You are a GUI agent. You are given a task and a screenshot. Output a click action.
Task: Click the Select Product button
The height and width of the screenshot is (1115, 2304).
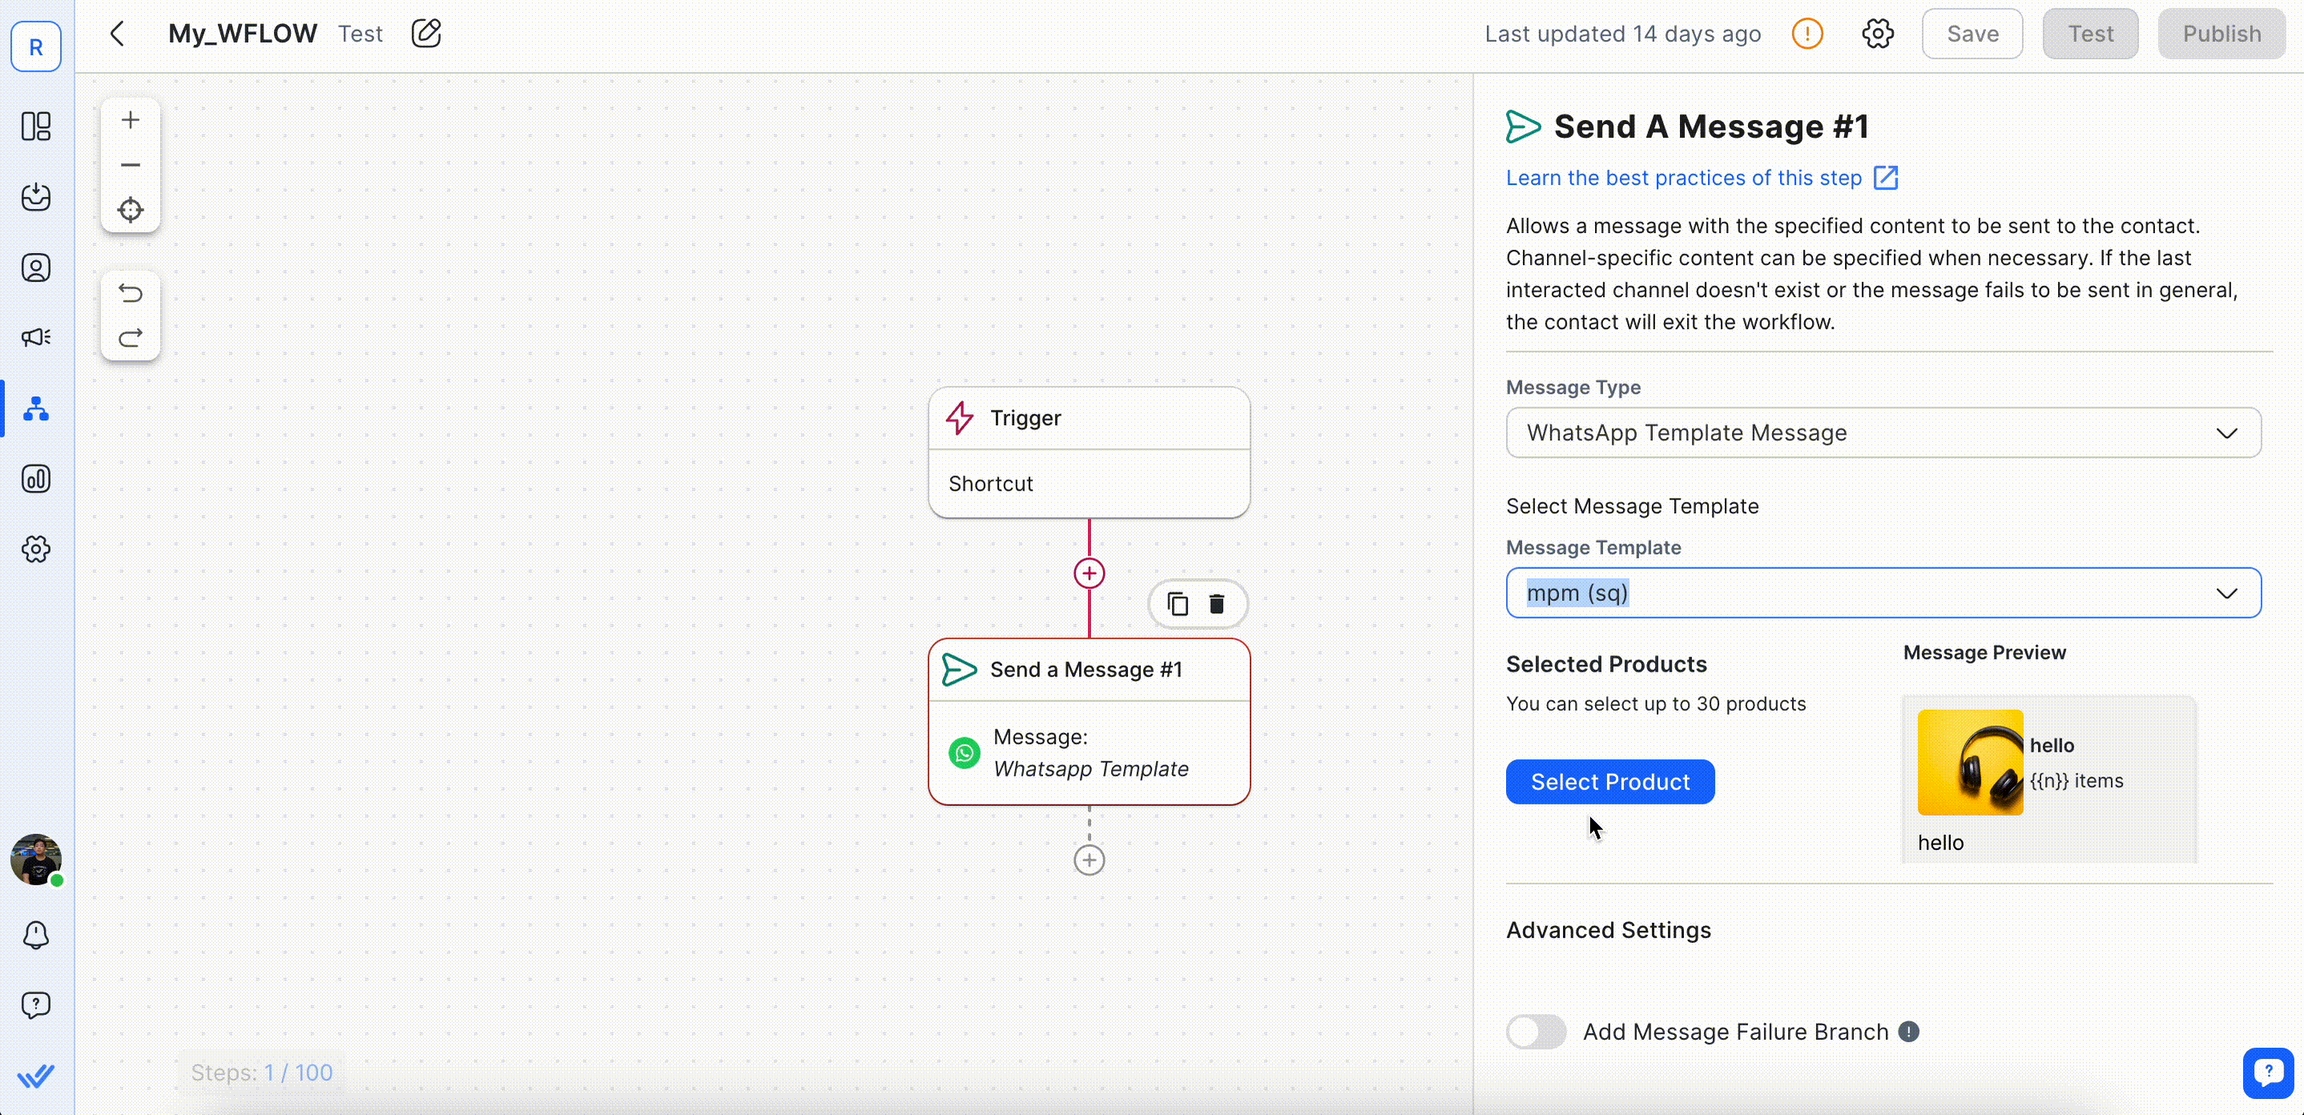[1610, 782]
